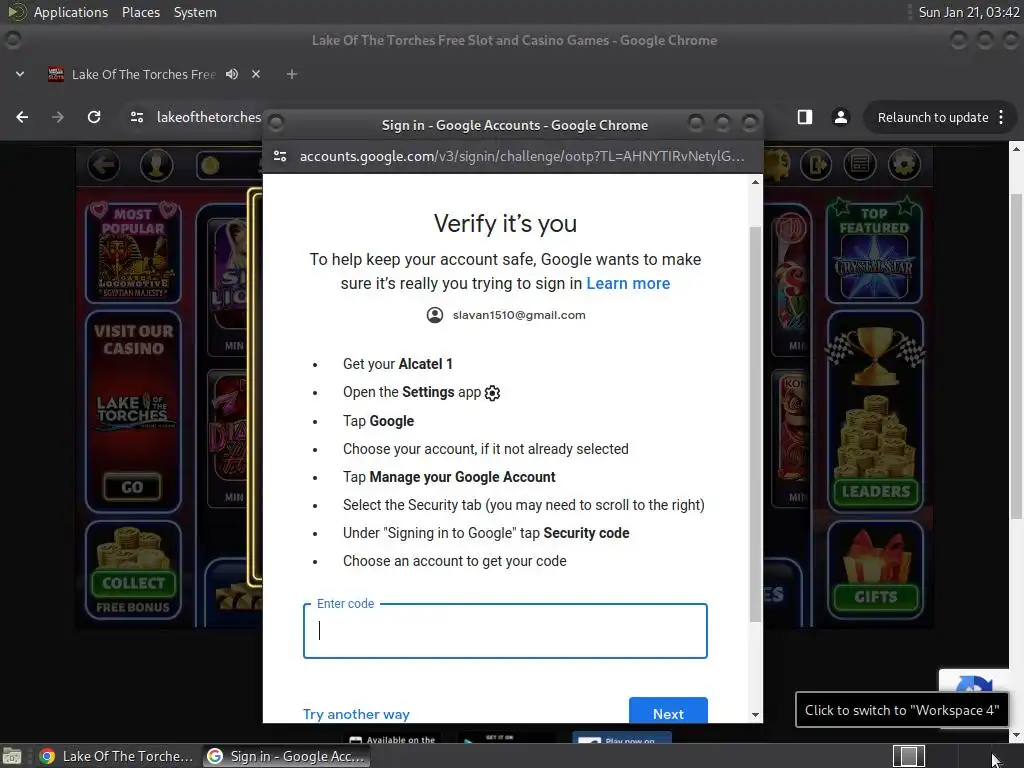Click the game exit door icon
Screen dimensions: 1024x768
(x=816, y=165)
